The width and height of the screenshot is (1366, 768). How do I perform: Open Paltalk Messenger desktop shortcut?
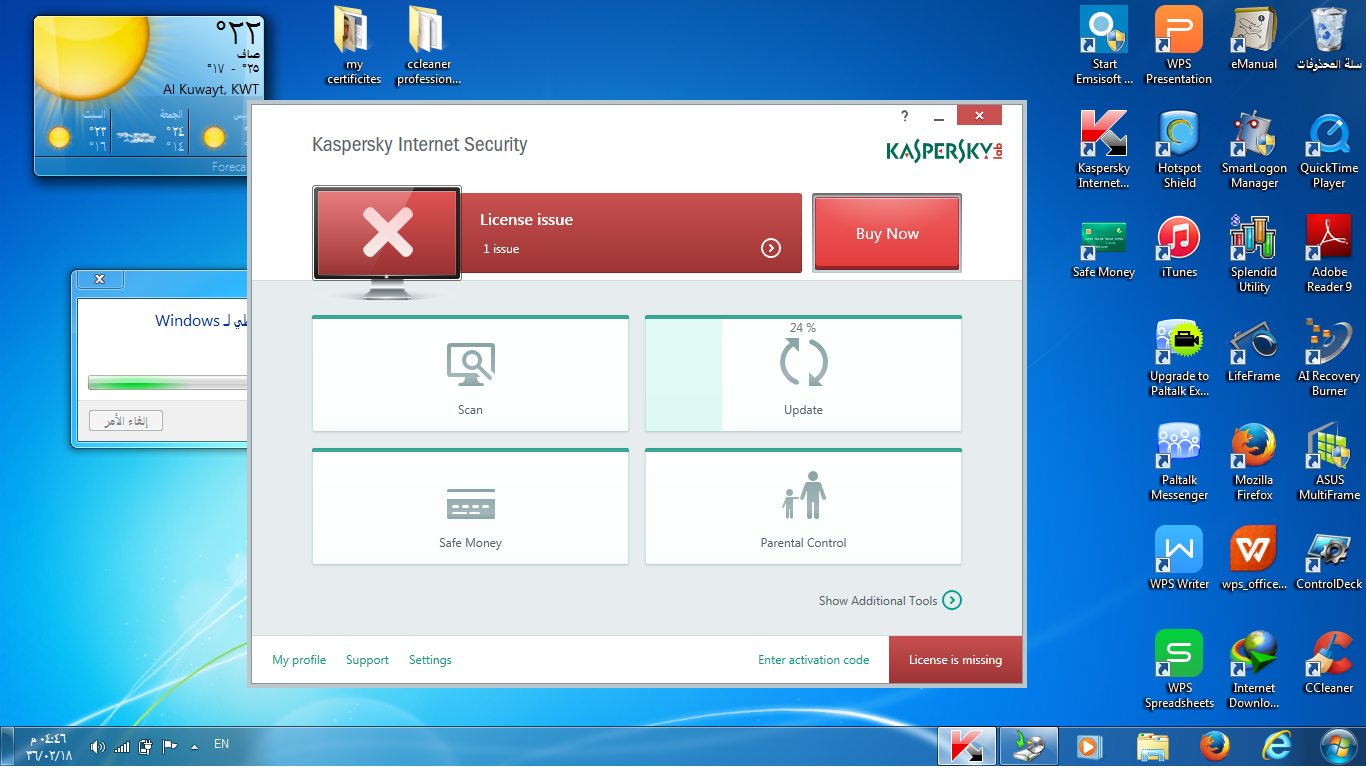point(1179,461)
